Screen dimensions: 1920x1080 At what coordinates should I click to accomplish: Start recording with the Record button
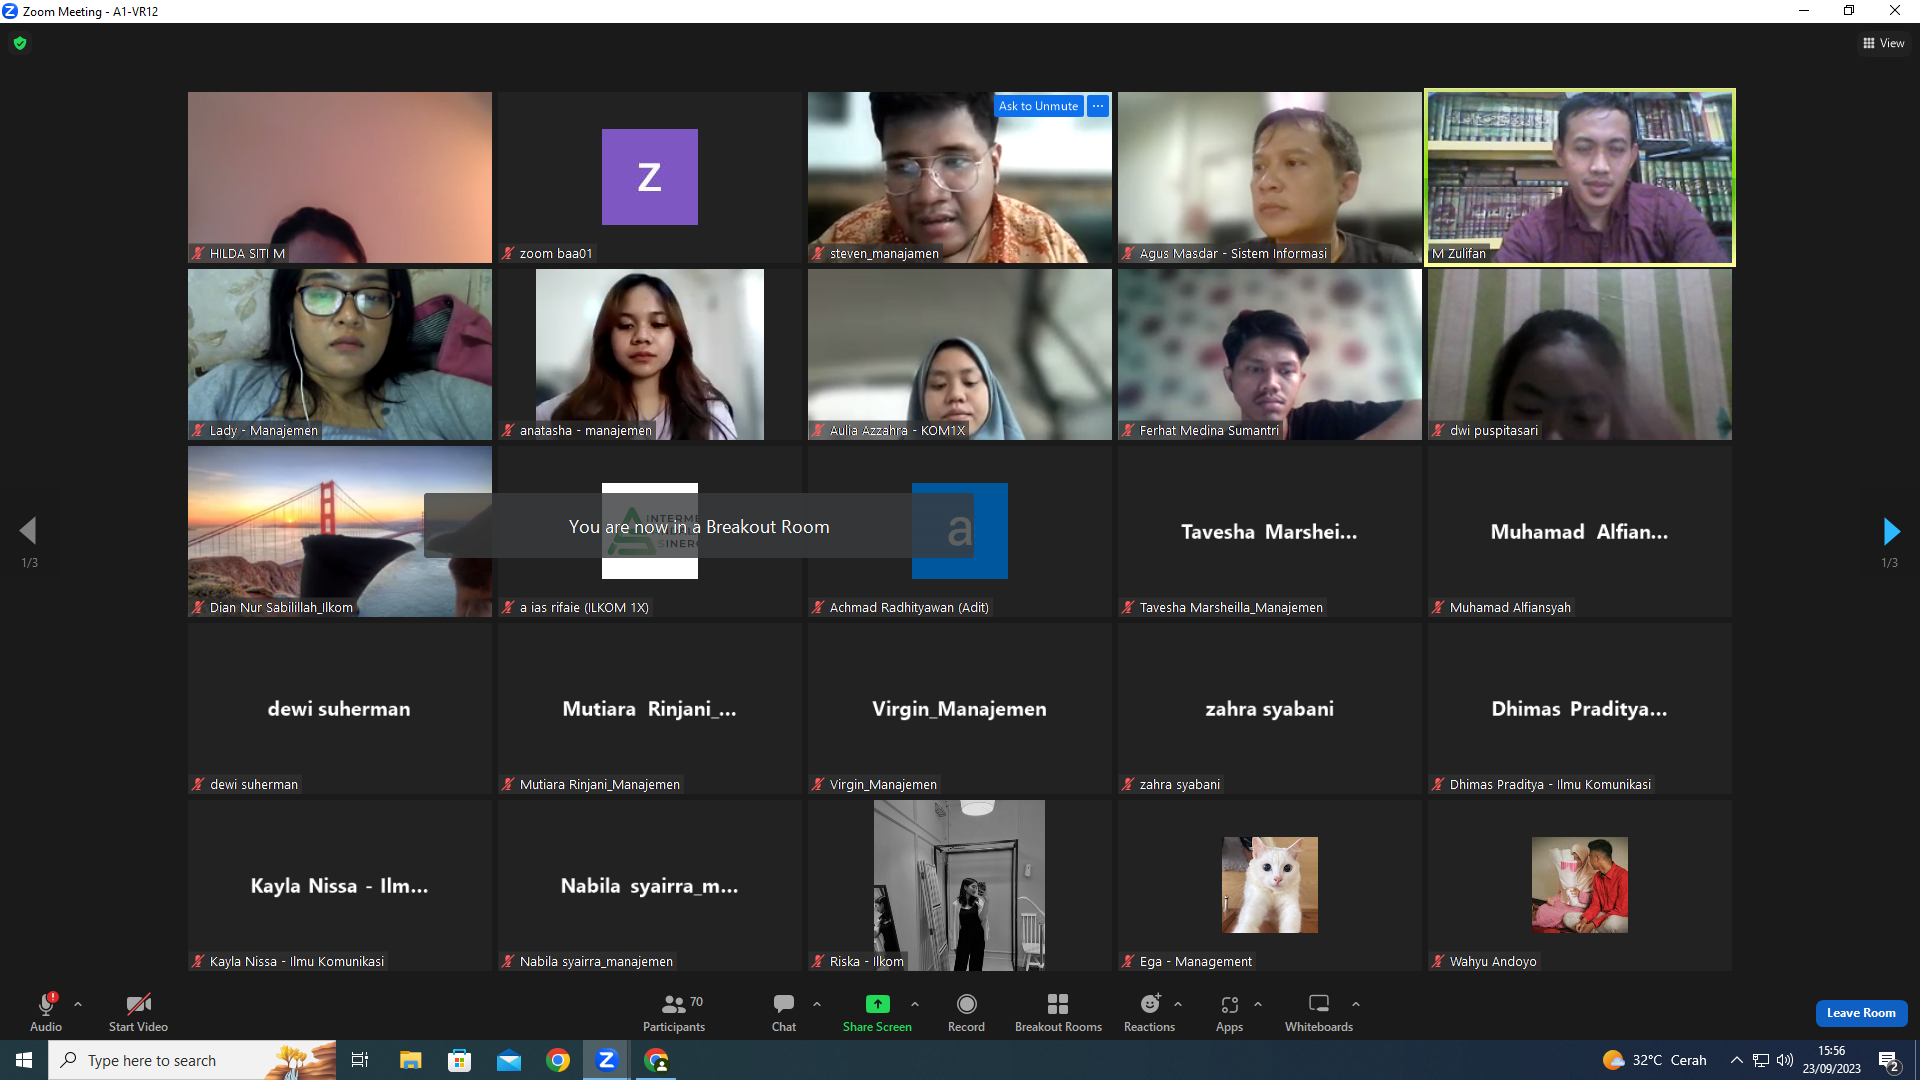[966, 1011]
